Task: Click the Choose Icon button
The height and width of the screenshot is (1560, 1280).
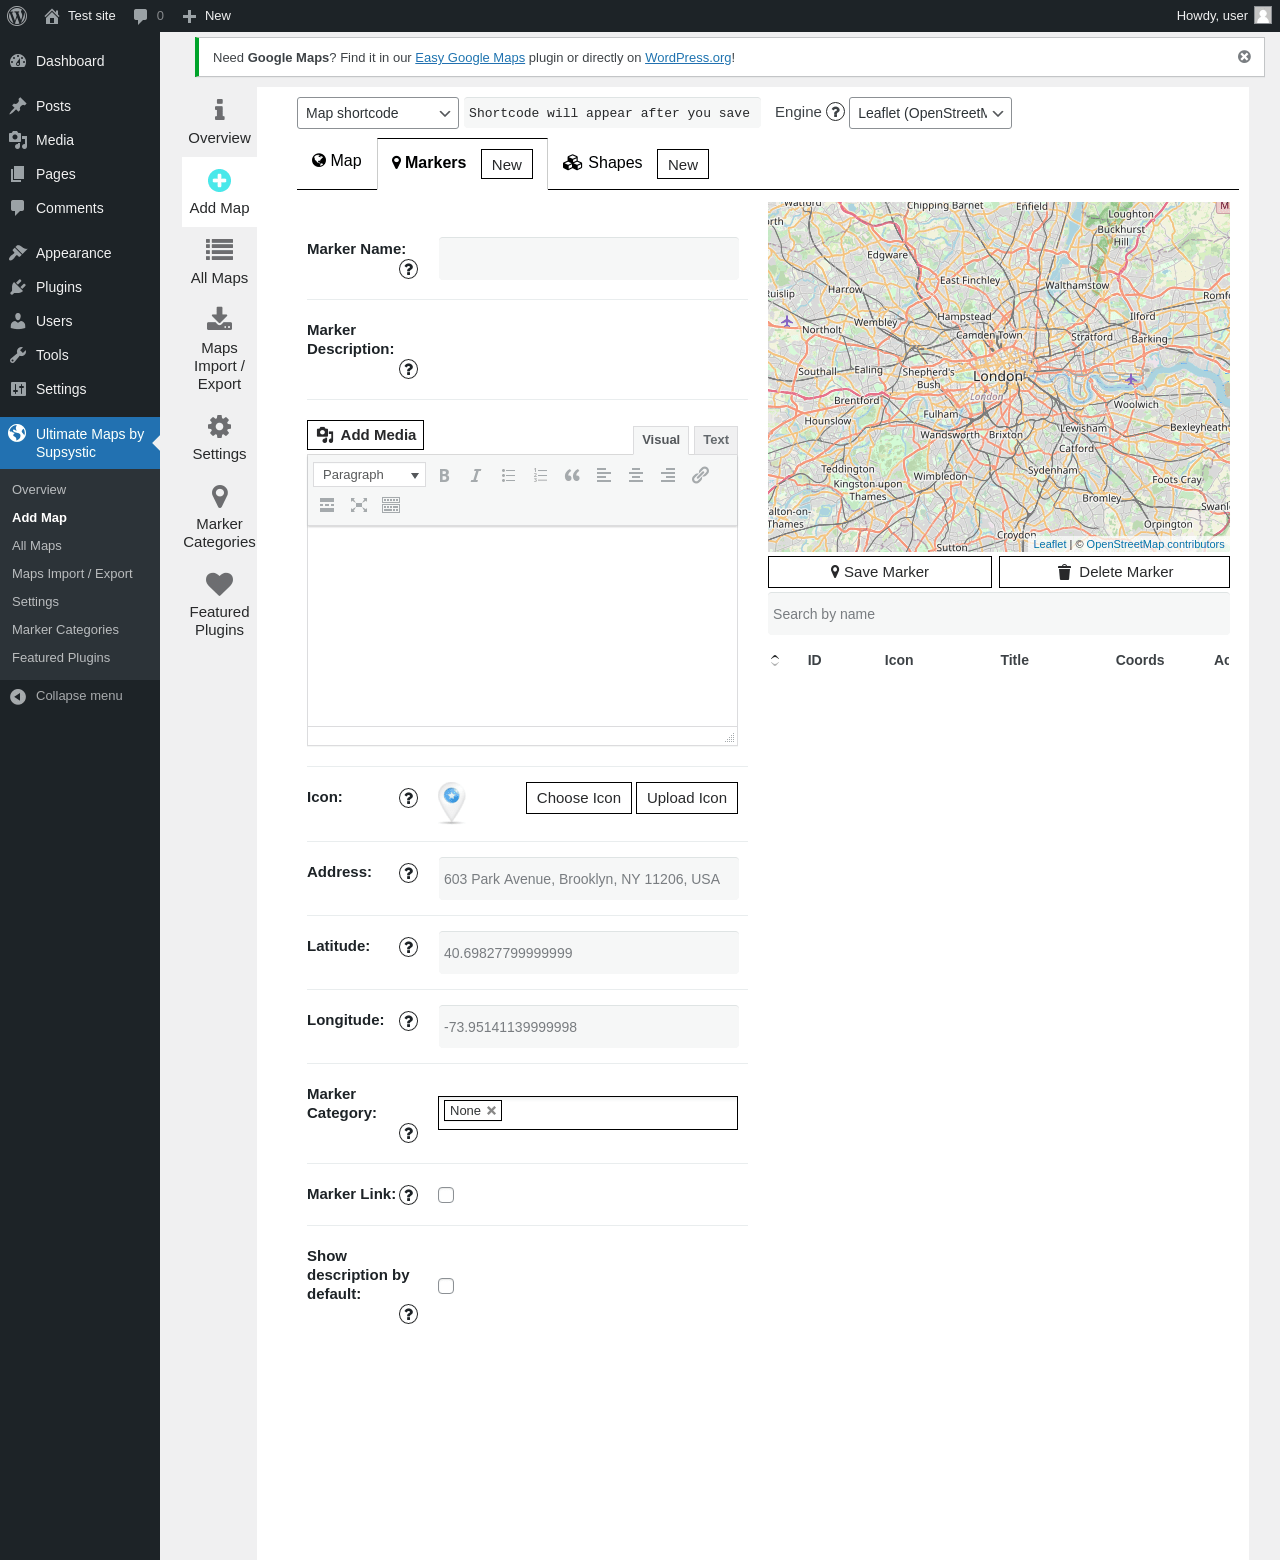Action: pyautogui.click(x=579, y=798)
